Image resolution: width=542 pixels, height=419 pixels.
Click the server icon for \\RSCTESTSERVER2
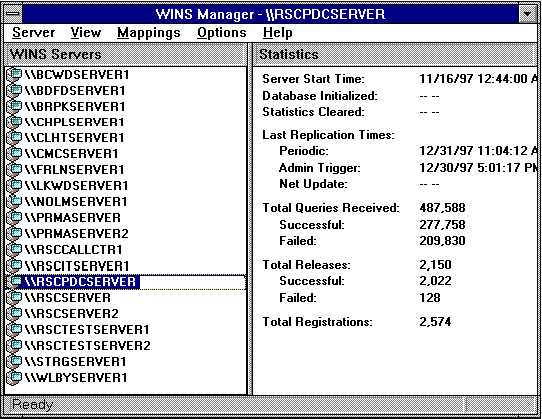pyautogui.click(x=15, y=345)
